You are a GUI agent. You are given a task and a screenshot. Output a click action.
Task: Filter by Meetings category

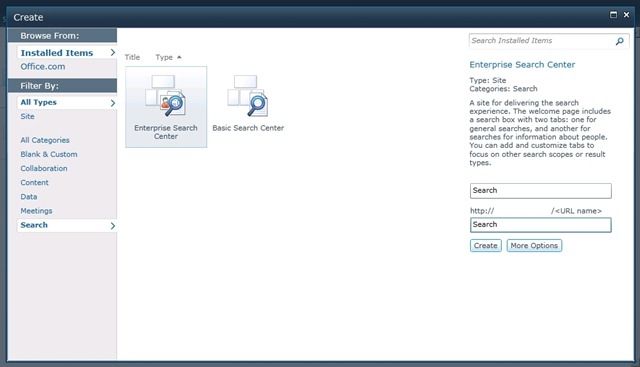[x=36, y=211]
